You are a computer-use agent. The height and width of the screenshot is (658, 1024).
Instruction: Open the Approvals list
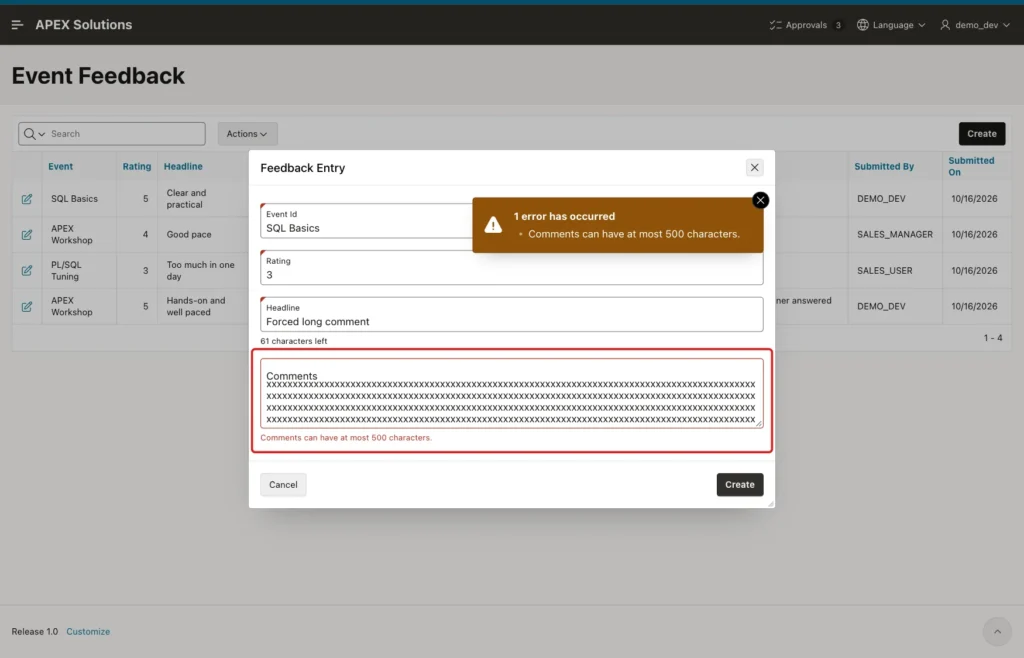(x=805, y=25)
